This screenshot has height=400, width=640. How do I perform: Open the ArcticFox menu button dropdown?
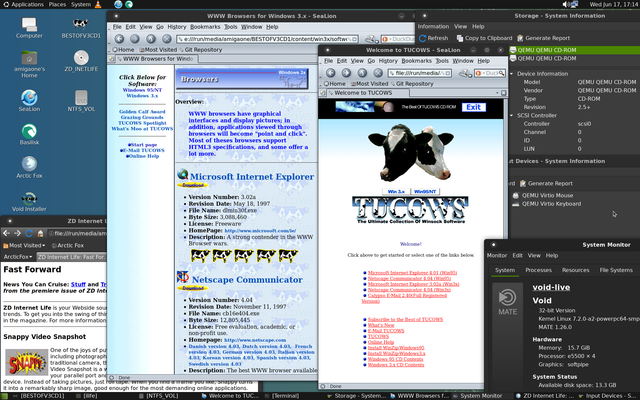coord(18,257)
